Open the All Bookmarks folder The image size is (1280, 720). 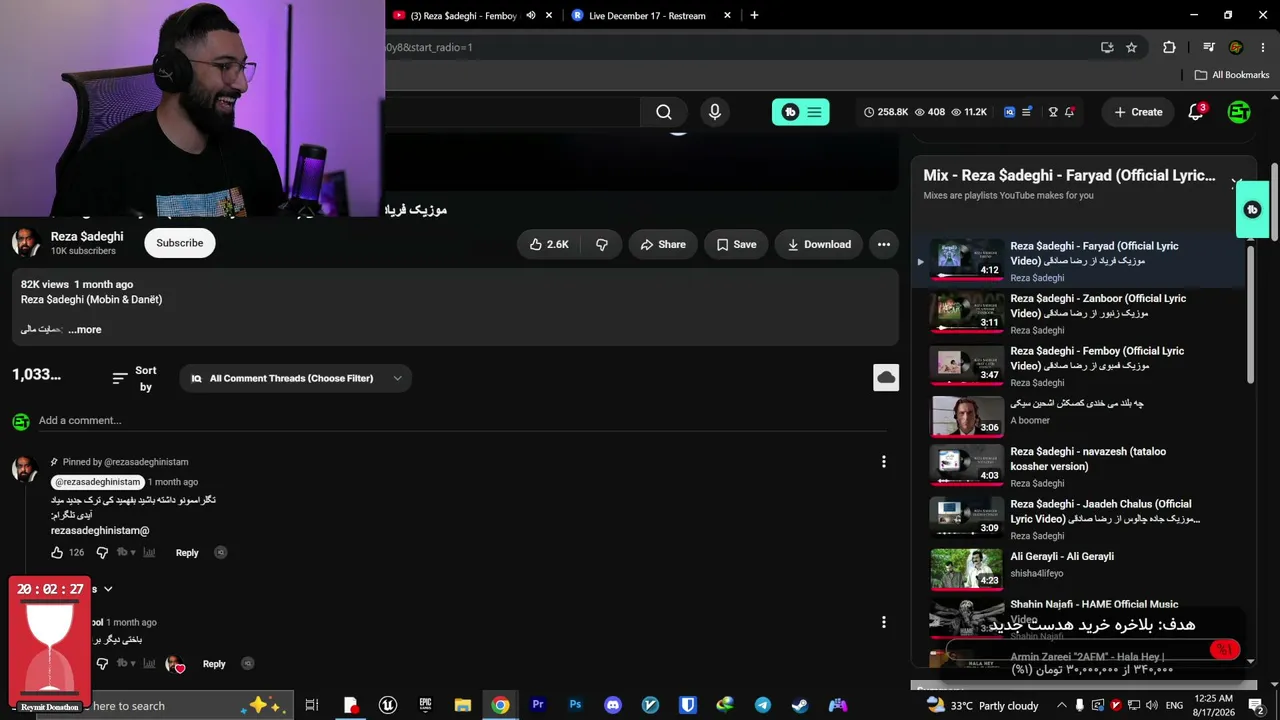pos(1231,75)
